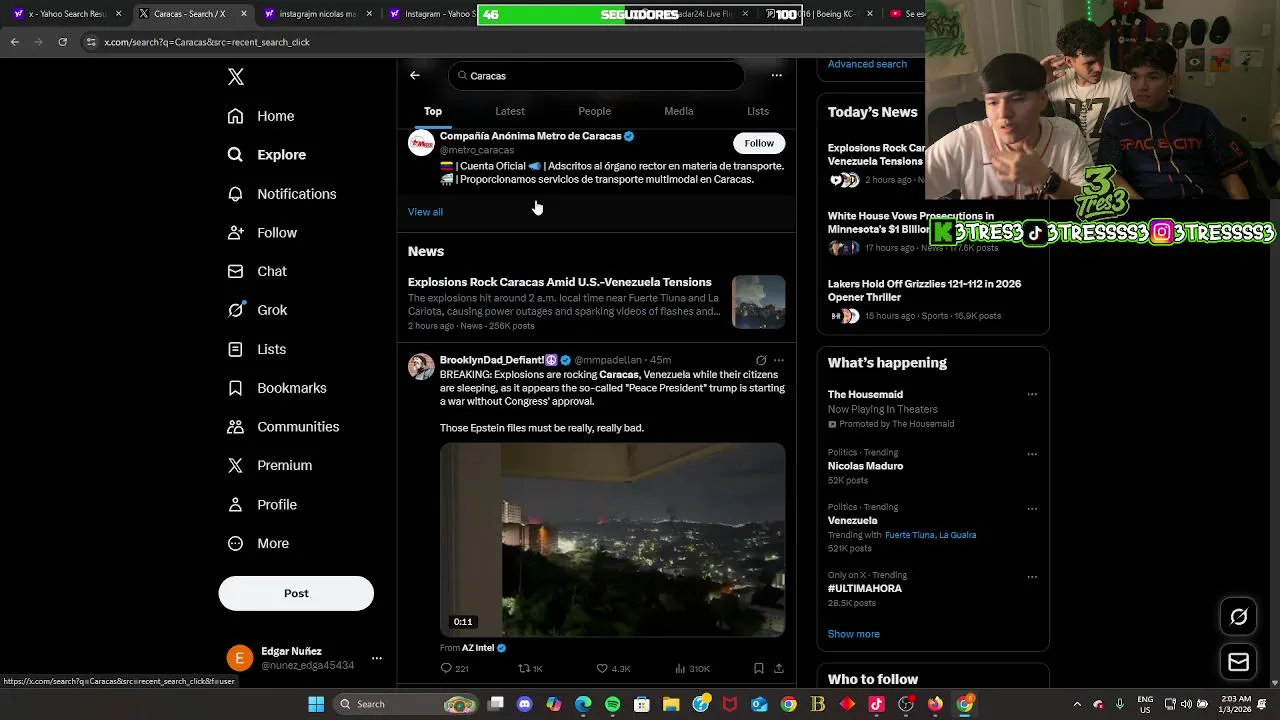Viewport: 1280px width, 720px height.
Task: Open options for Nicolas Maduro trend
Action: coord(1032,454)
